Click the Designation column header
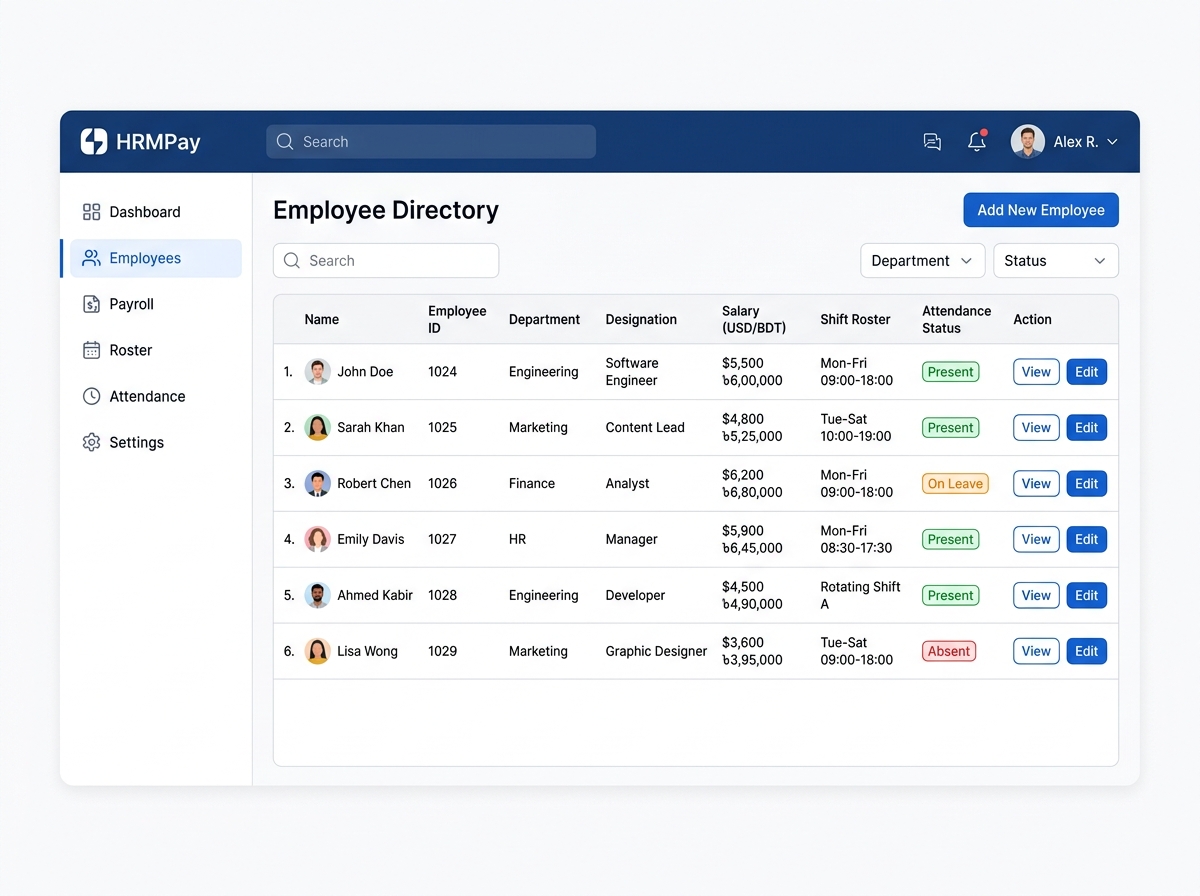The height and width of the screenshot is (896, 1200). 641,320
